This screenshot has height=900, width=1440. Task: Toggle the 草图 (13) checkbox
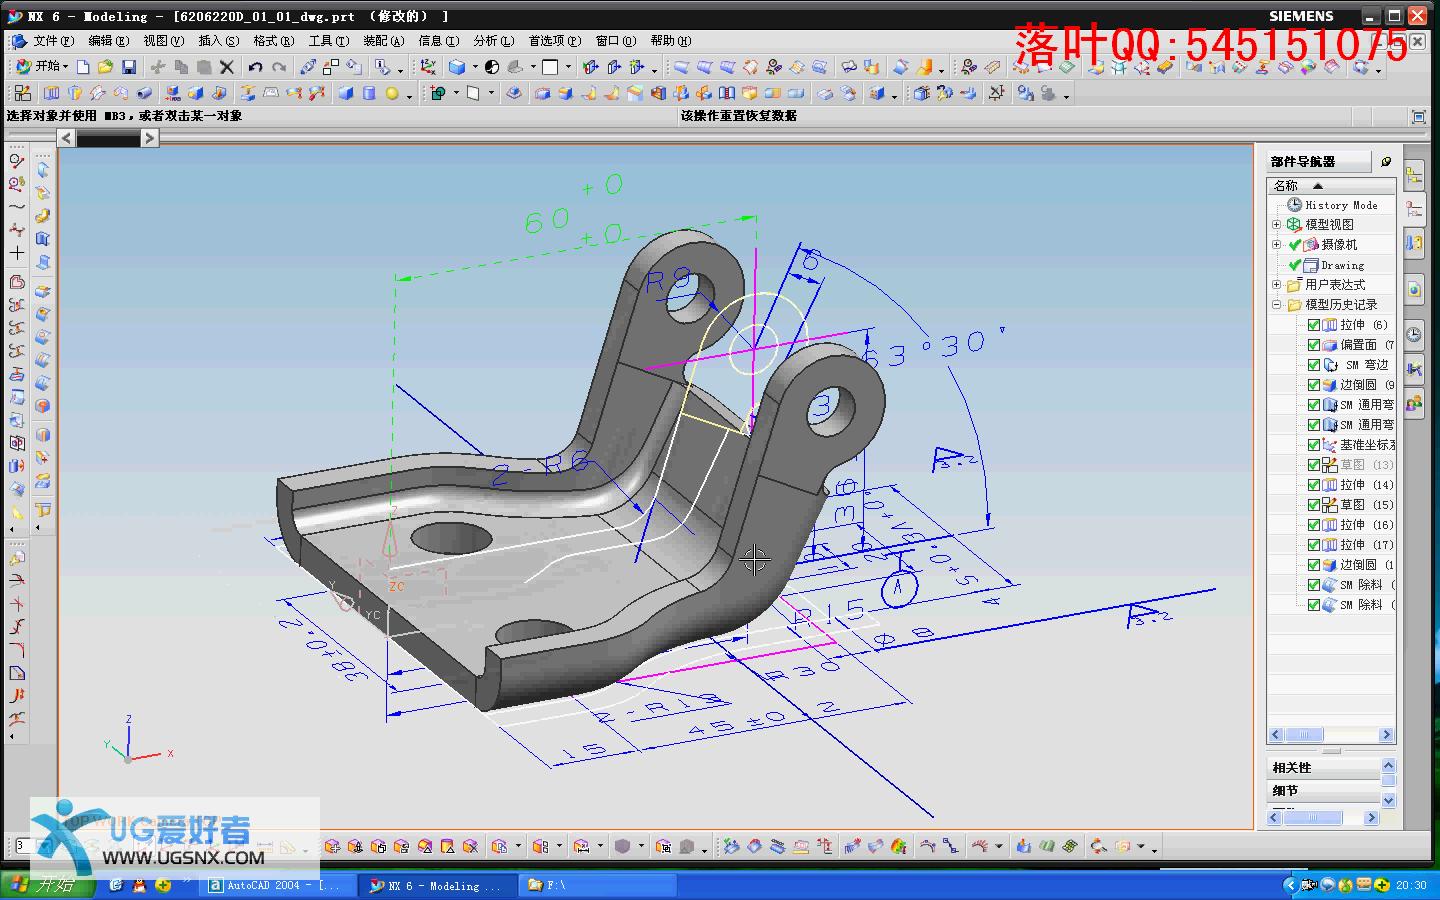(x=1314, y=465)
